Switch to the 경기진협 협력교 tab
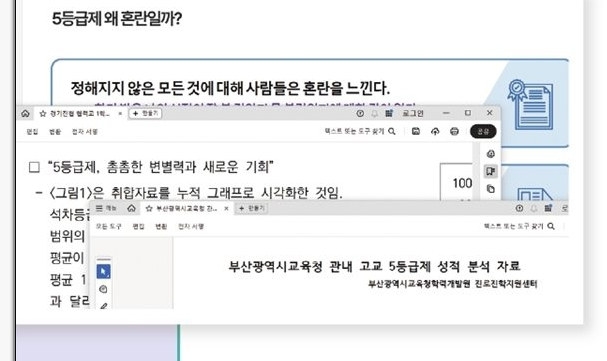 (x=80, y=113)
